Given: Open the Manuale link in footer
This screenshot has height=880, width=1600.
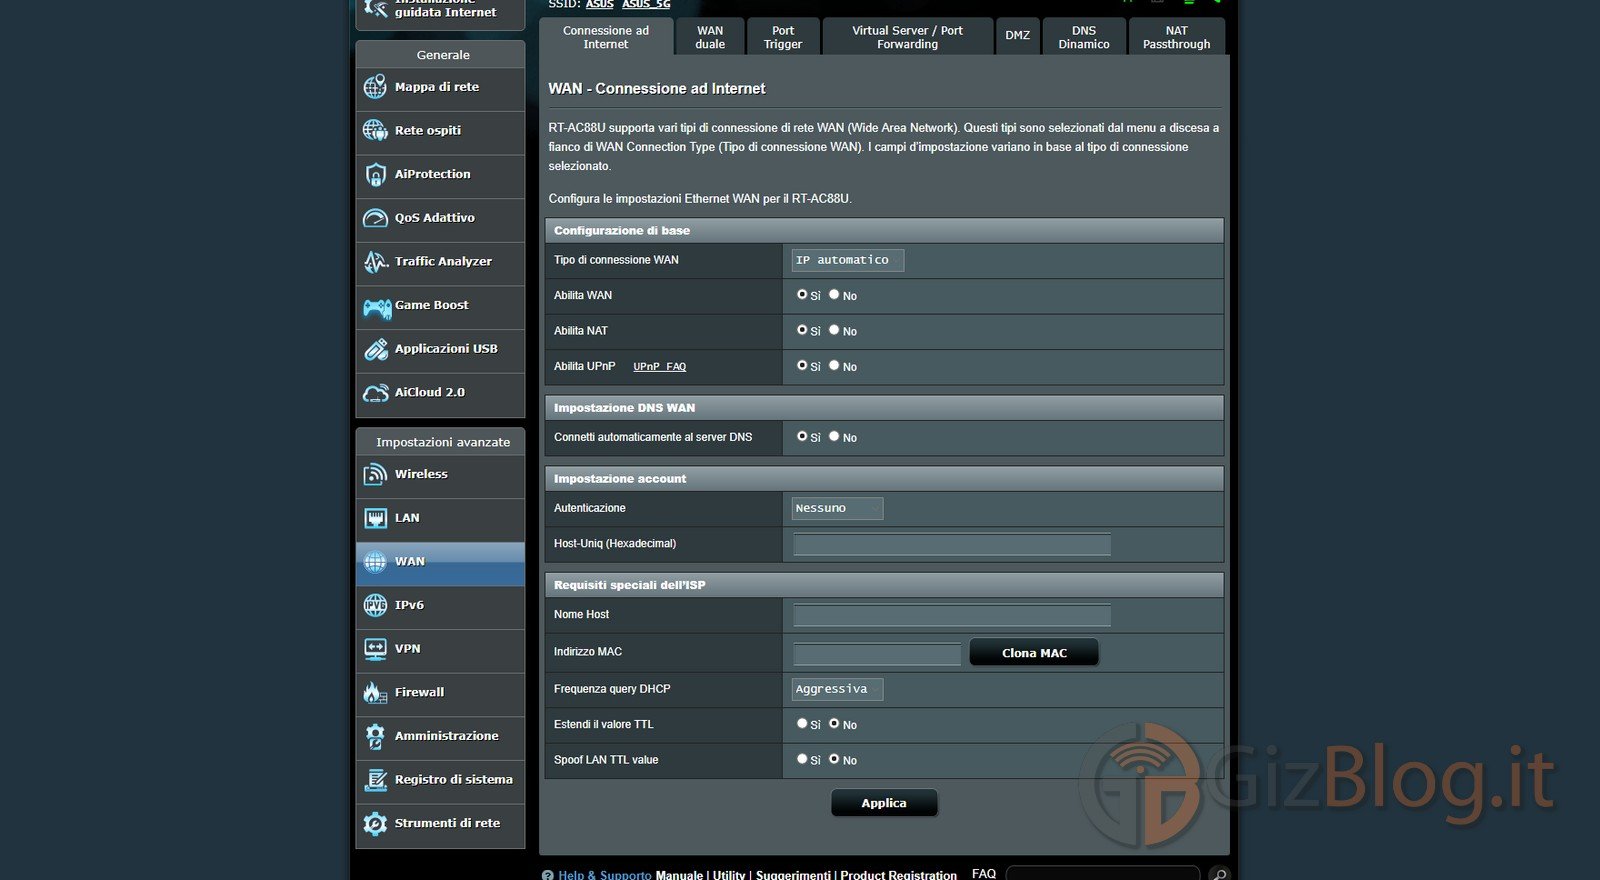Looking at the screenshot, I should click(x=680, y=875).
